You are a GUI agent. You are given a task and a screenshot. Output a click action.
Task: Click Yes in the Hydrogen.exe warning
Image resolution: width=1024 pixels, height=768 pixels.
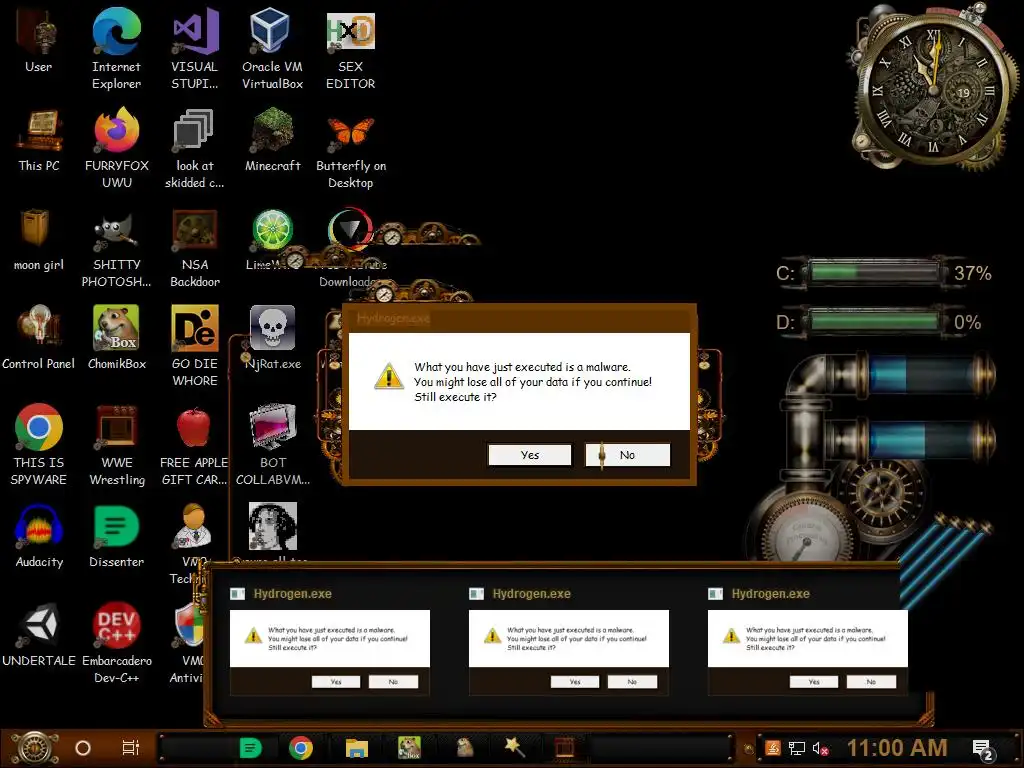(x=530, y=455)
